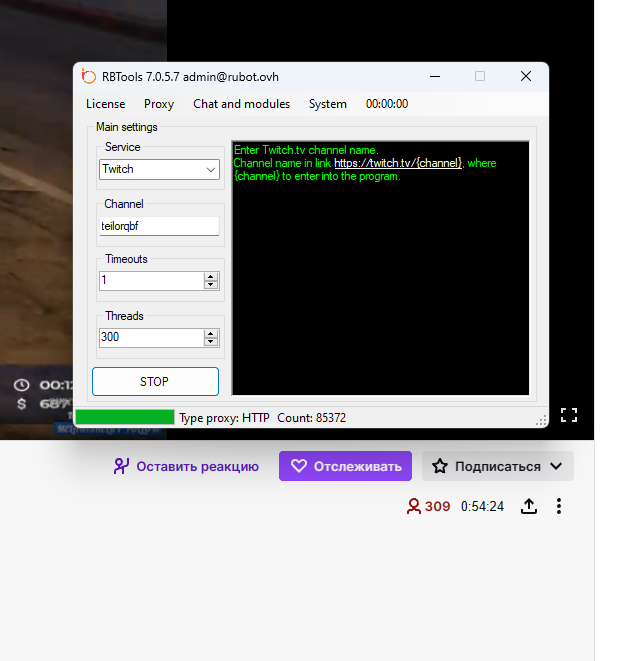This screenshot has height=661, width=630.
Task: Open the three-dot more options menu
Action: point(559,507)
